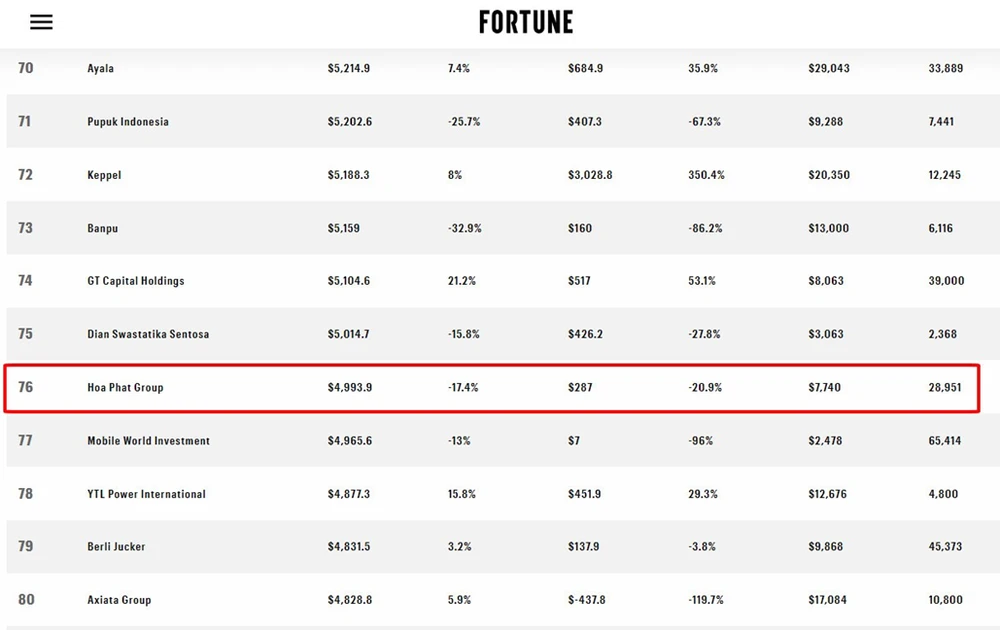The width and height of the screenshot is (1000, 630).
Task: Open Pupuk Indonesia company link
Action: pos(128,122)
